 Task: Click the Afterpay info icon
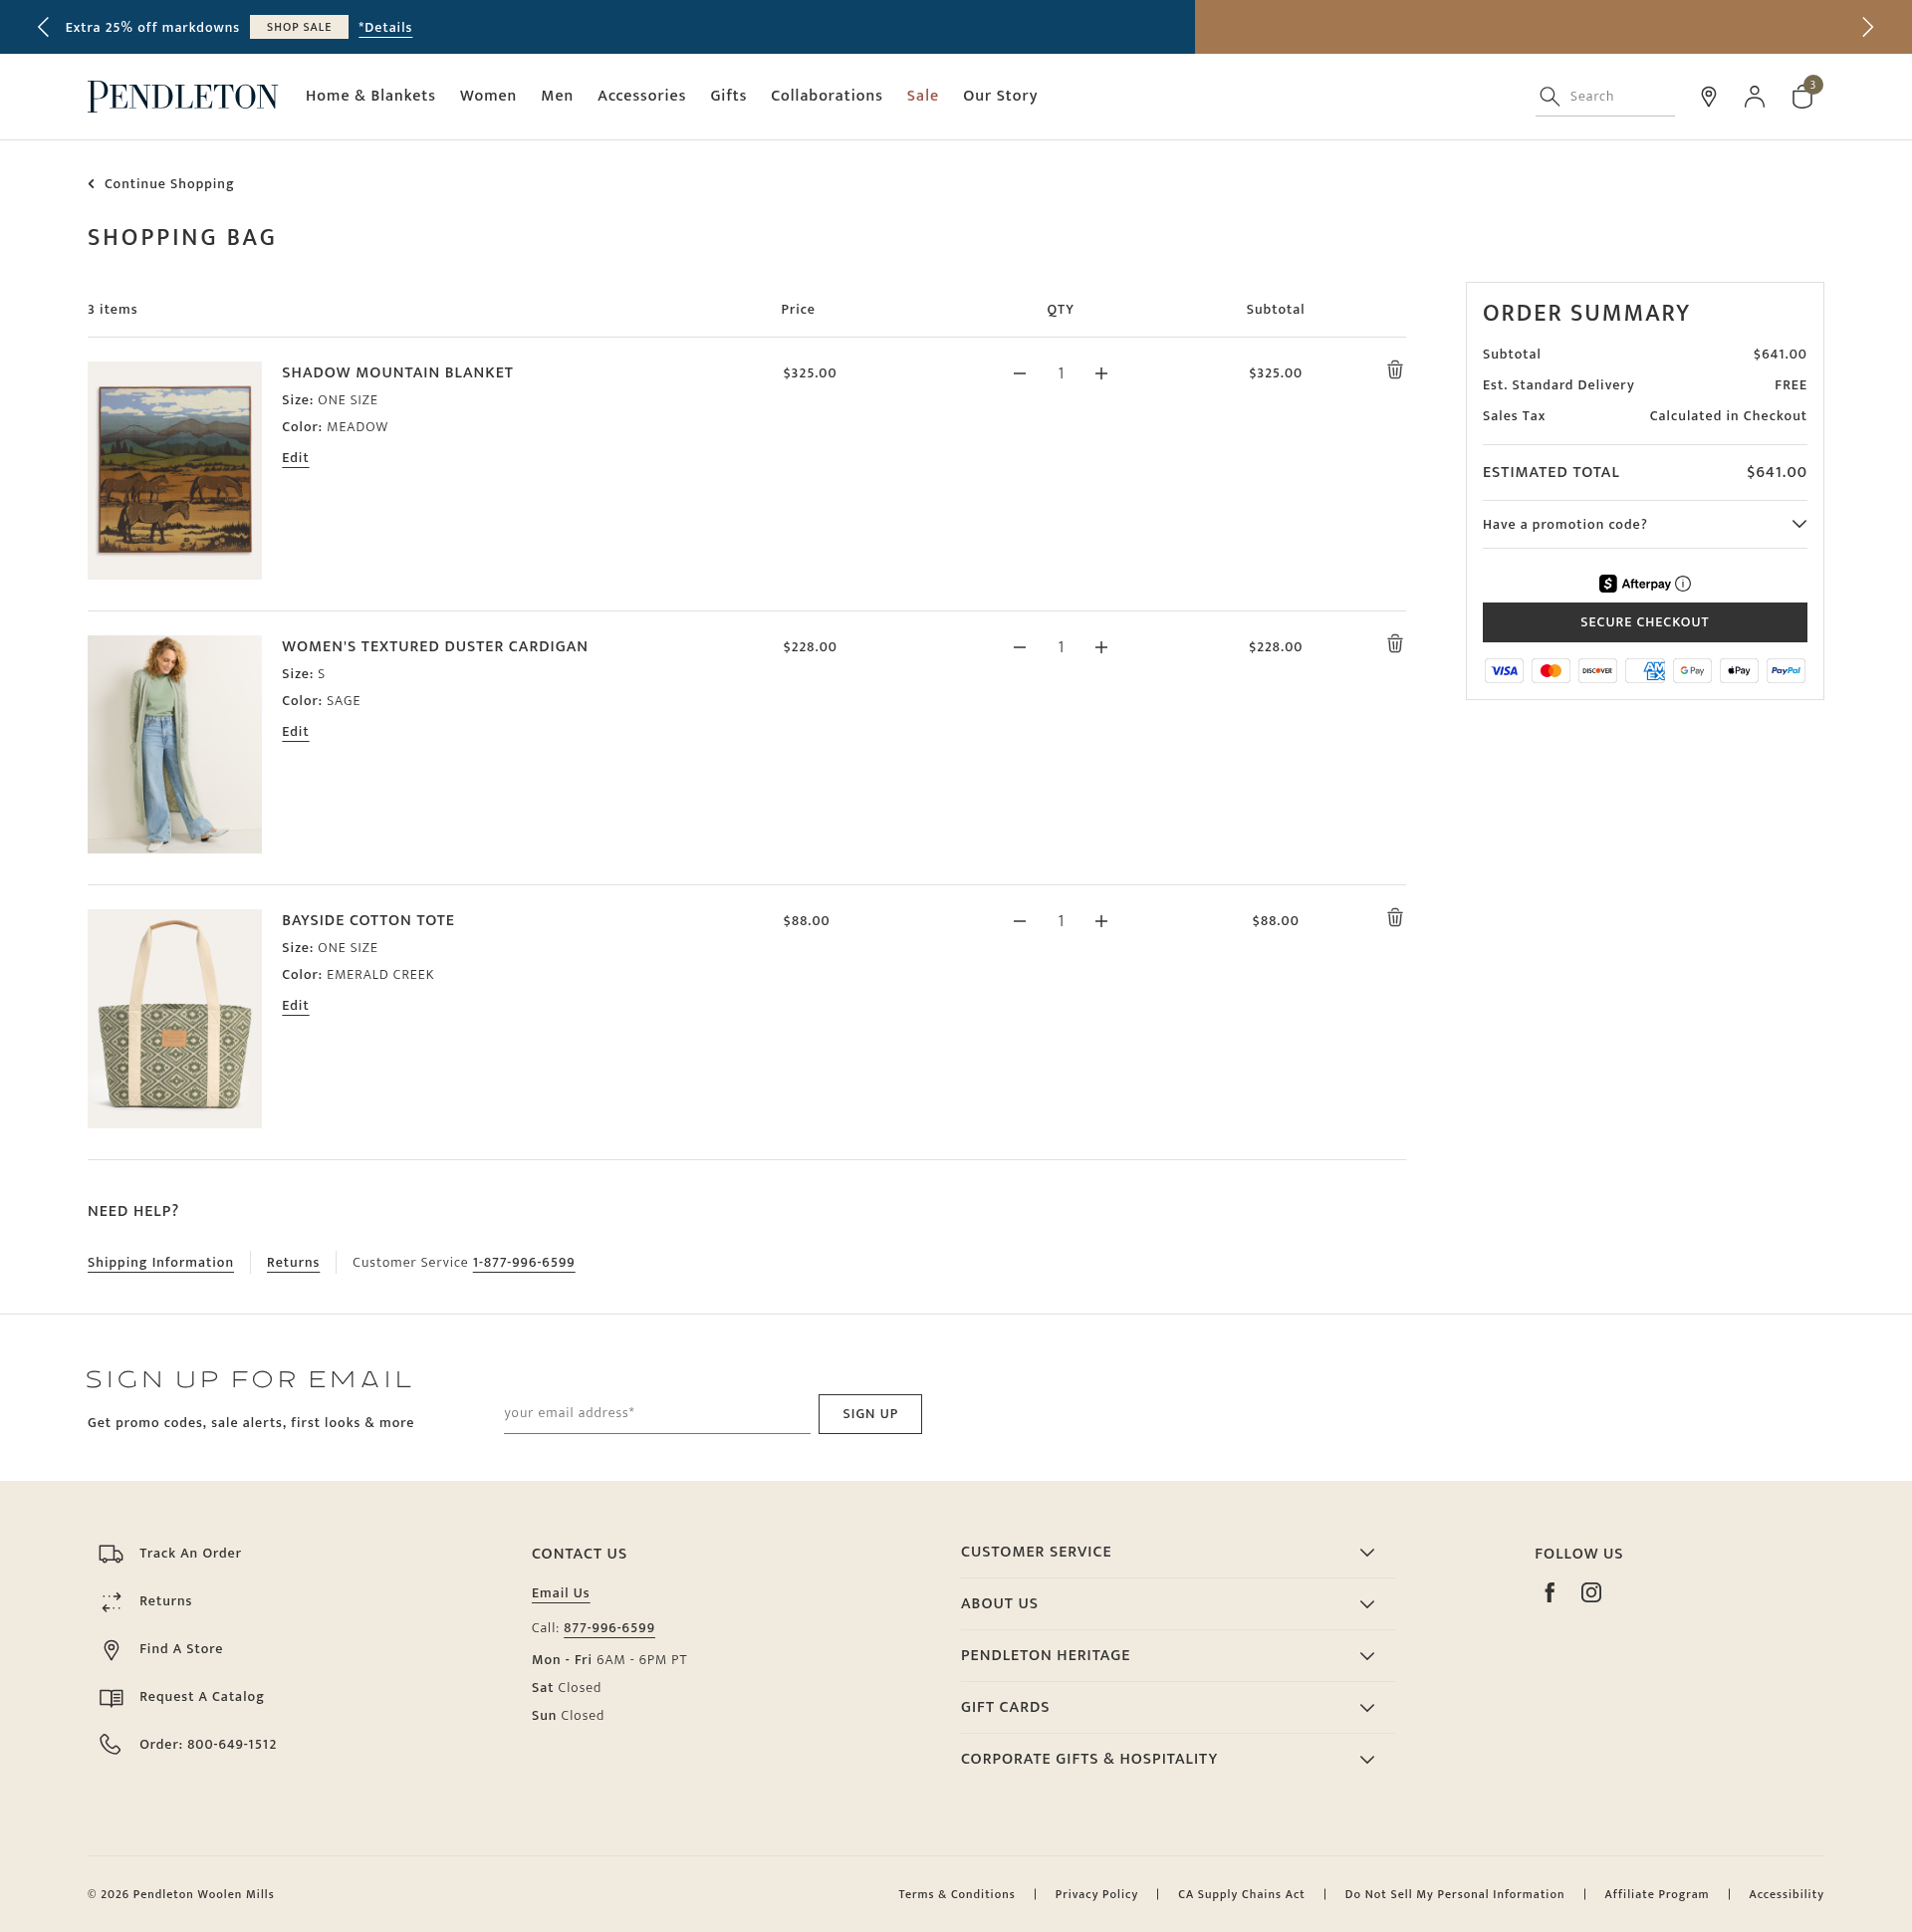pos(1683,584)
